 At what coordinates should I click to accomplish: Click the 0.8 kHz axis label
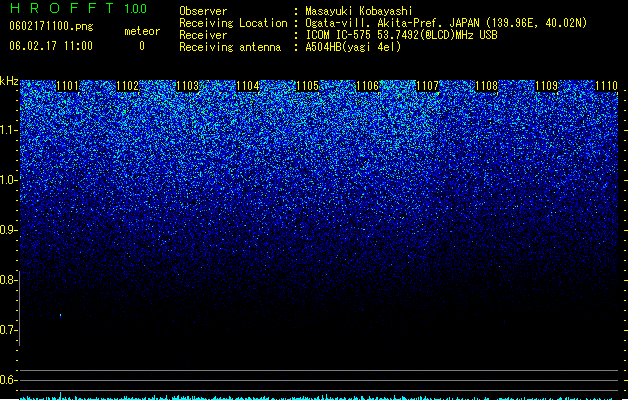point(8,280)
